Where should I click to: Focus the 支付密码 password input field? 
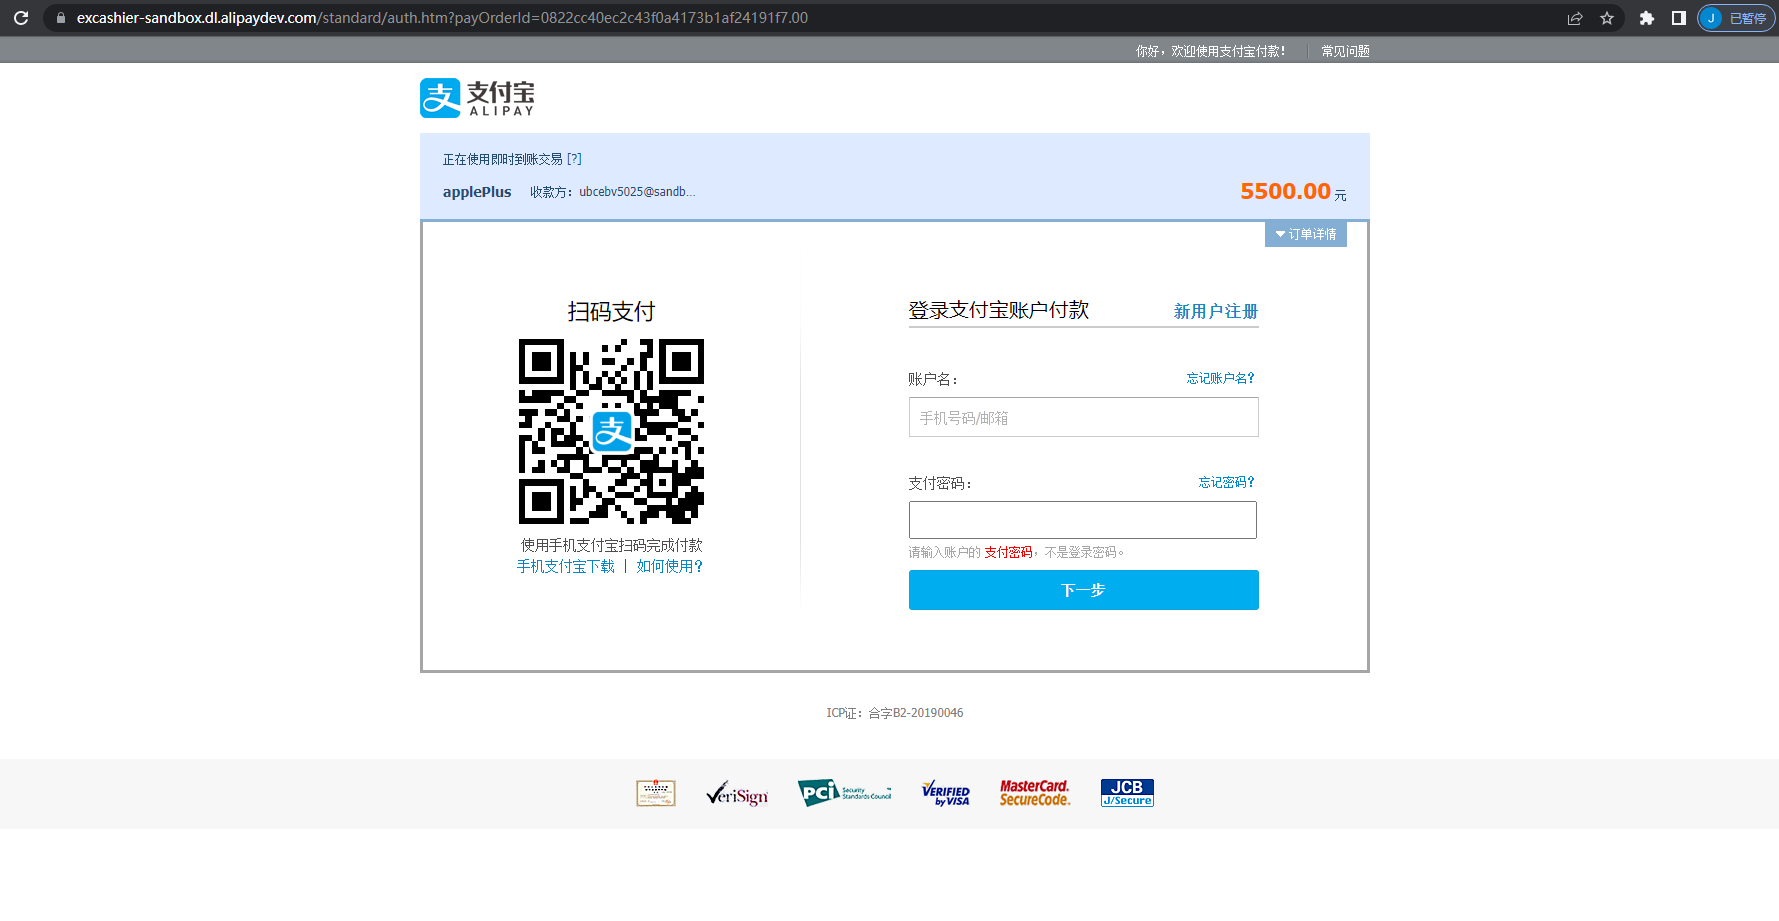pos(1083,520)
